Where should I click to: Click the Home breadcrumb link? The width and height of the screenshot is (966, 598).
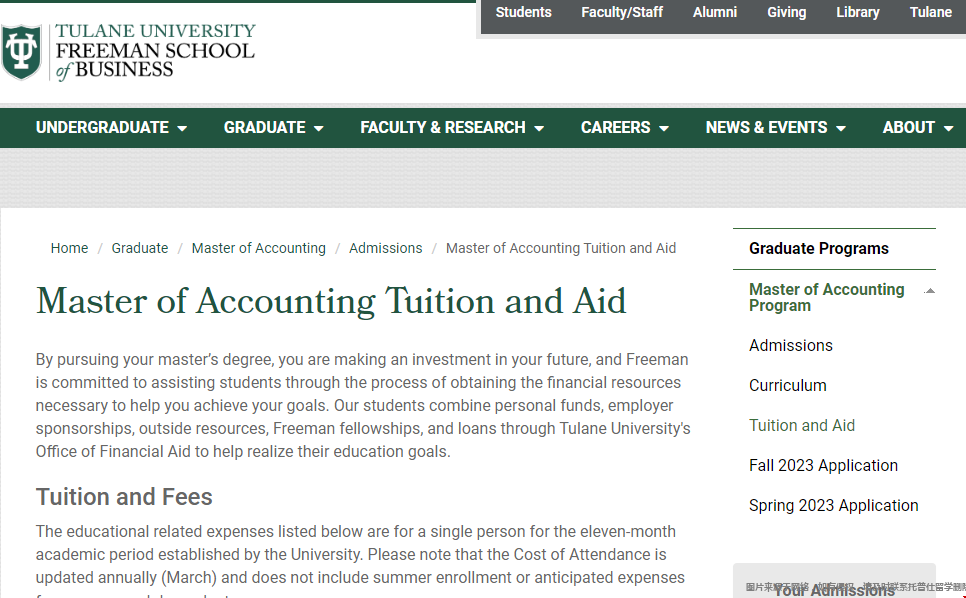coord(69,248)
